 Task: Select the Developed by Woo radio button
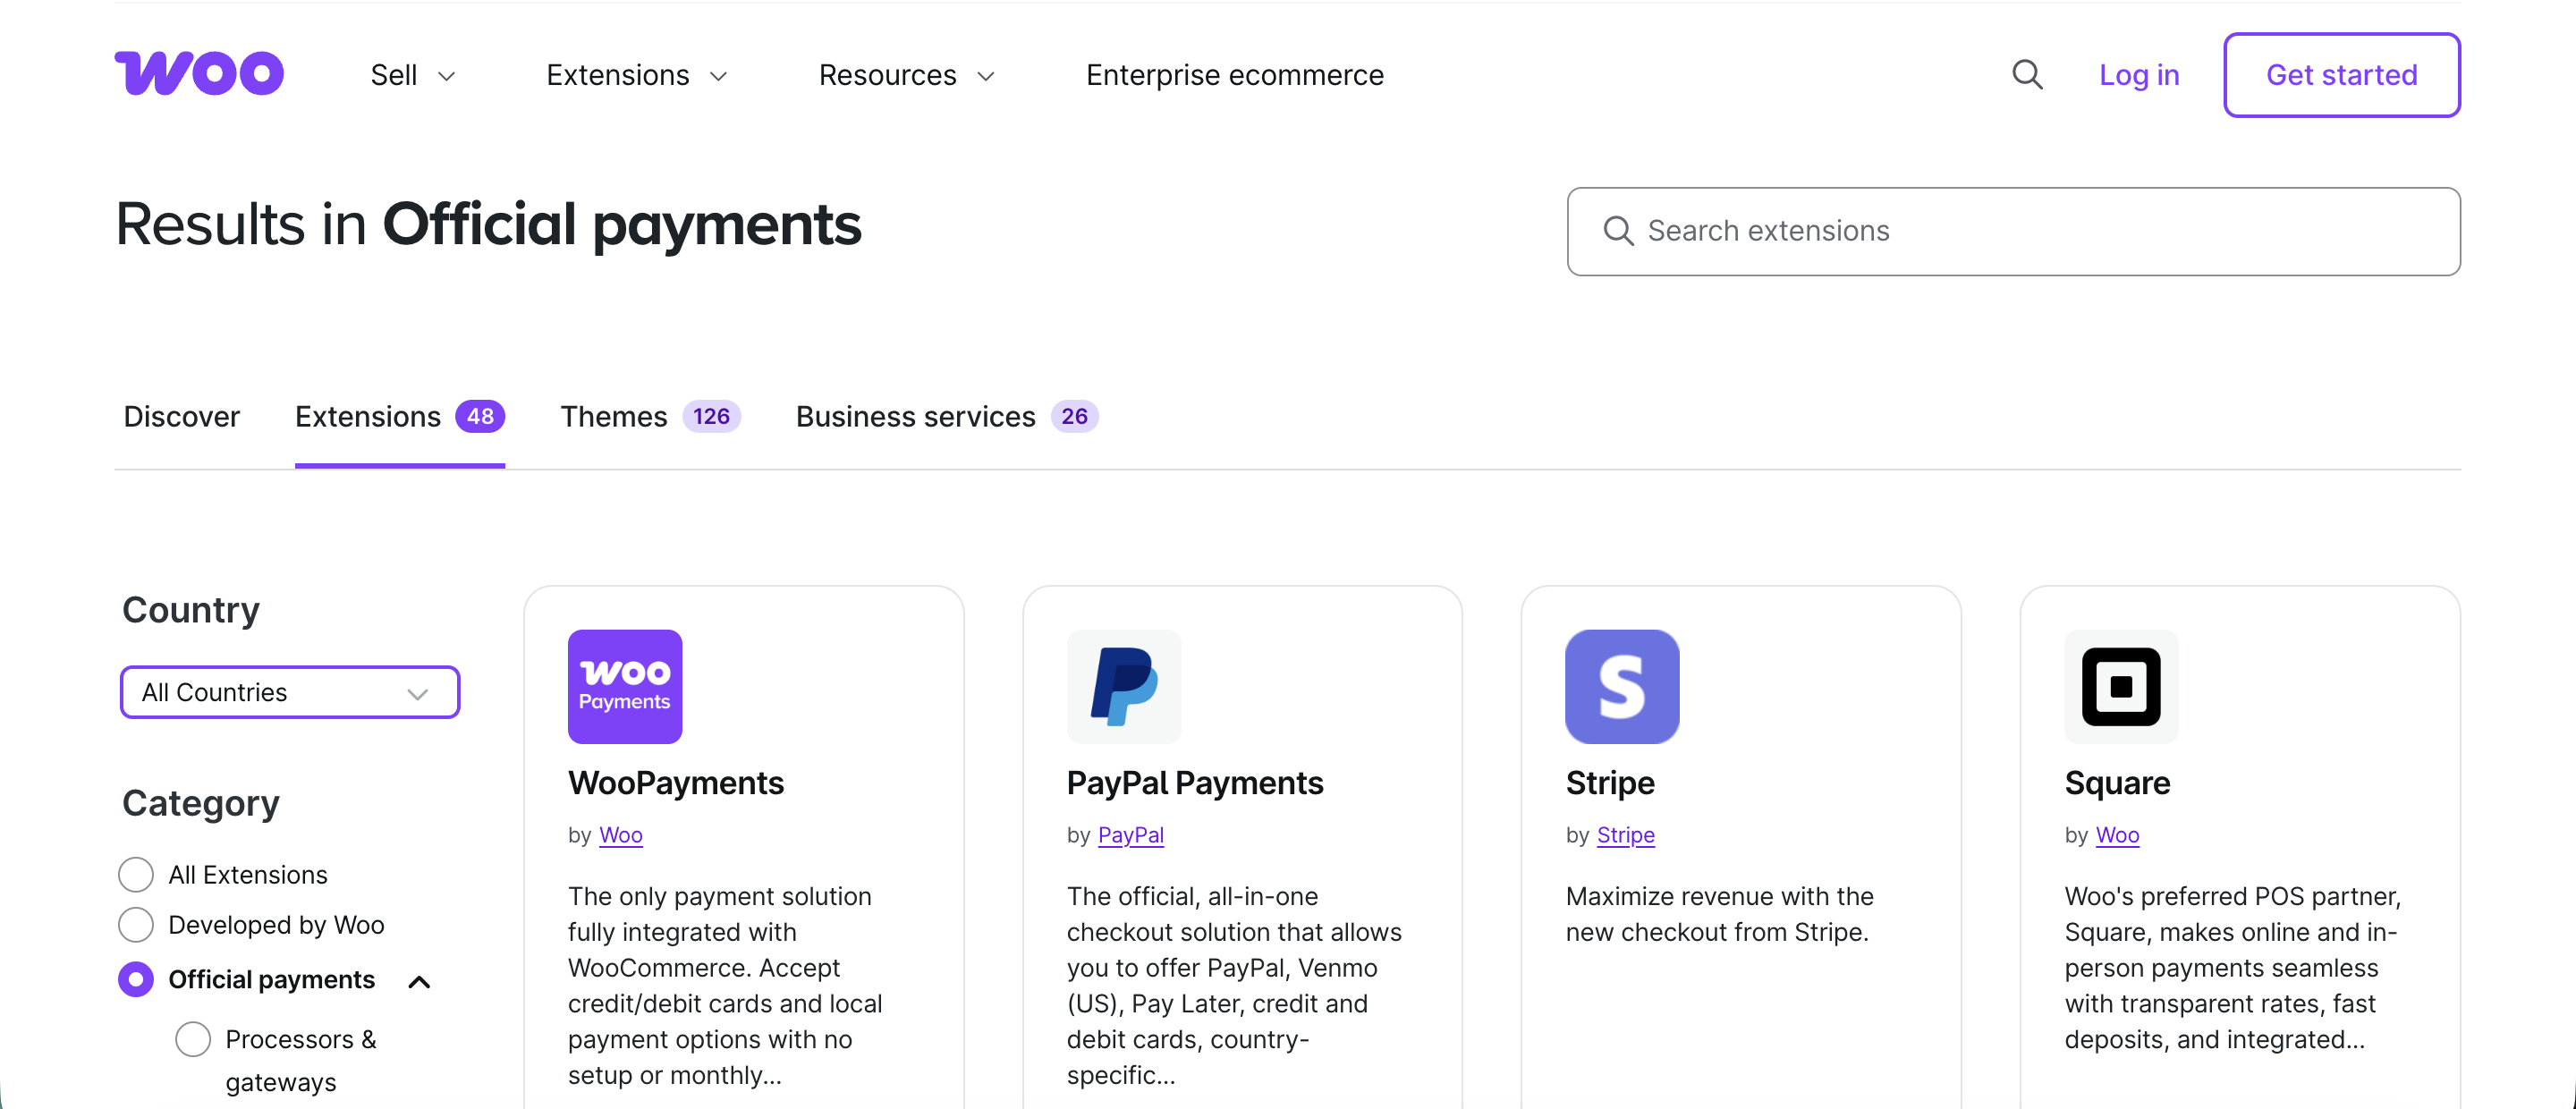pyautogui.click(x=136, y=924)
